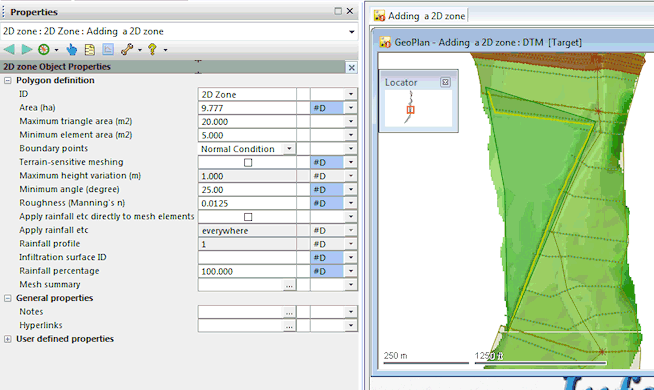
Task: Open the object selector dropdown '2D zone : 2D Zone'
Action: [352, 32]
